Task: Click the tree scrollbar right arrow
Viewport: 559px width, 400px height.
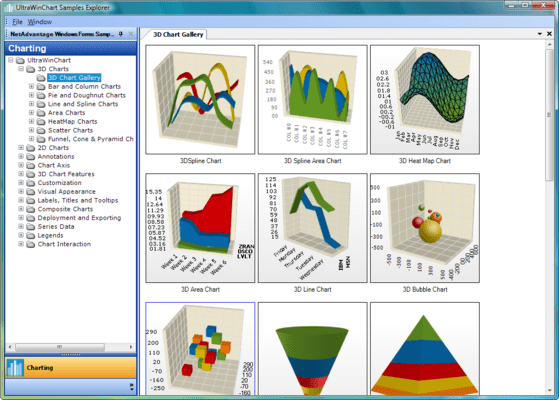Action: click(131, 347)
